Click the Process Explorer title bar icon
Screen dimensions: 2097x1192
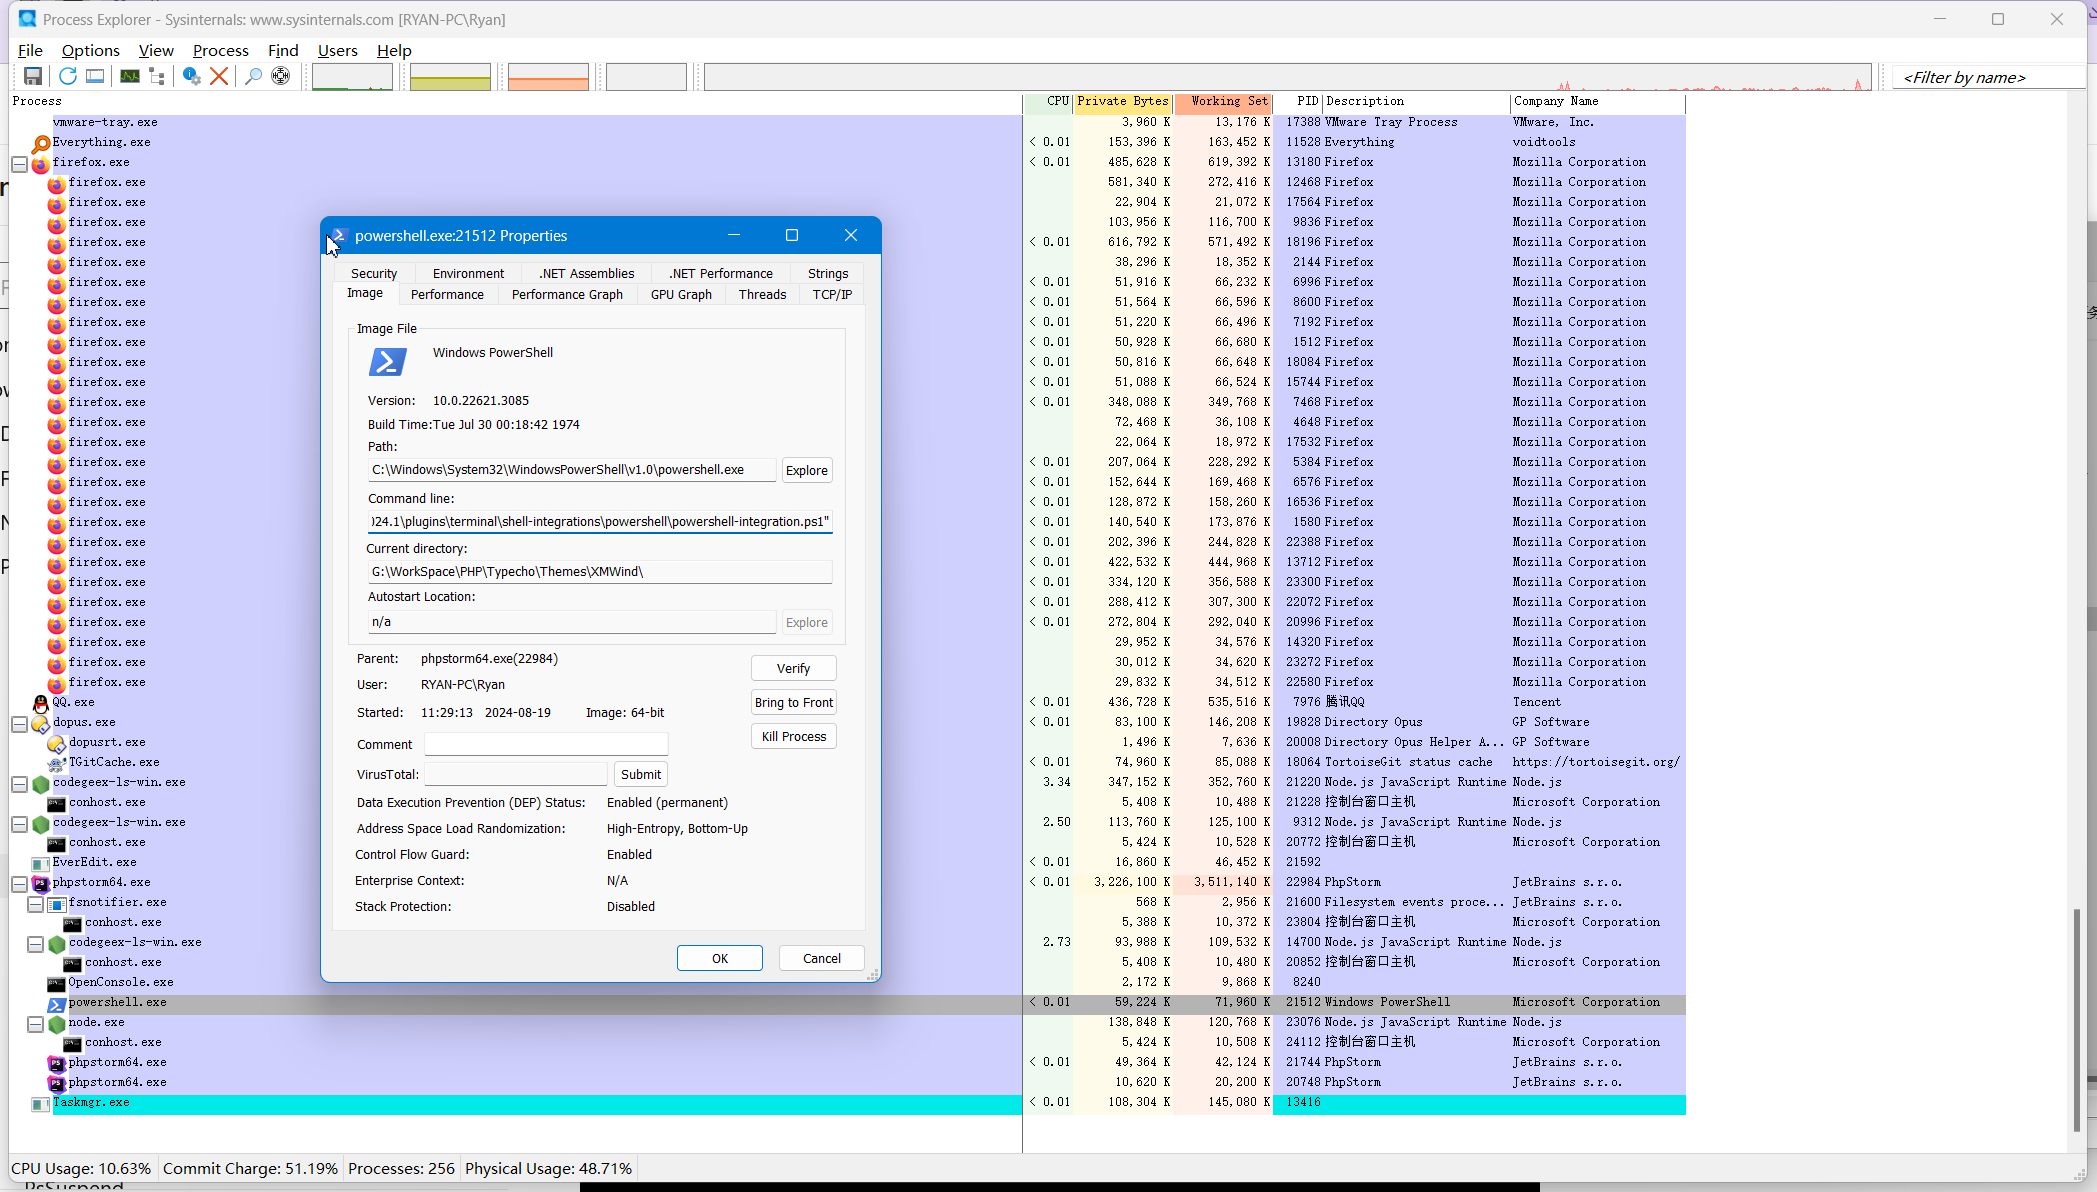pyautogui.click(x=27, y=19)
